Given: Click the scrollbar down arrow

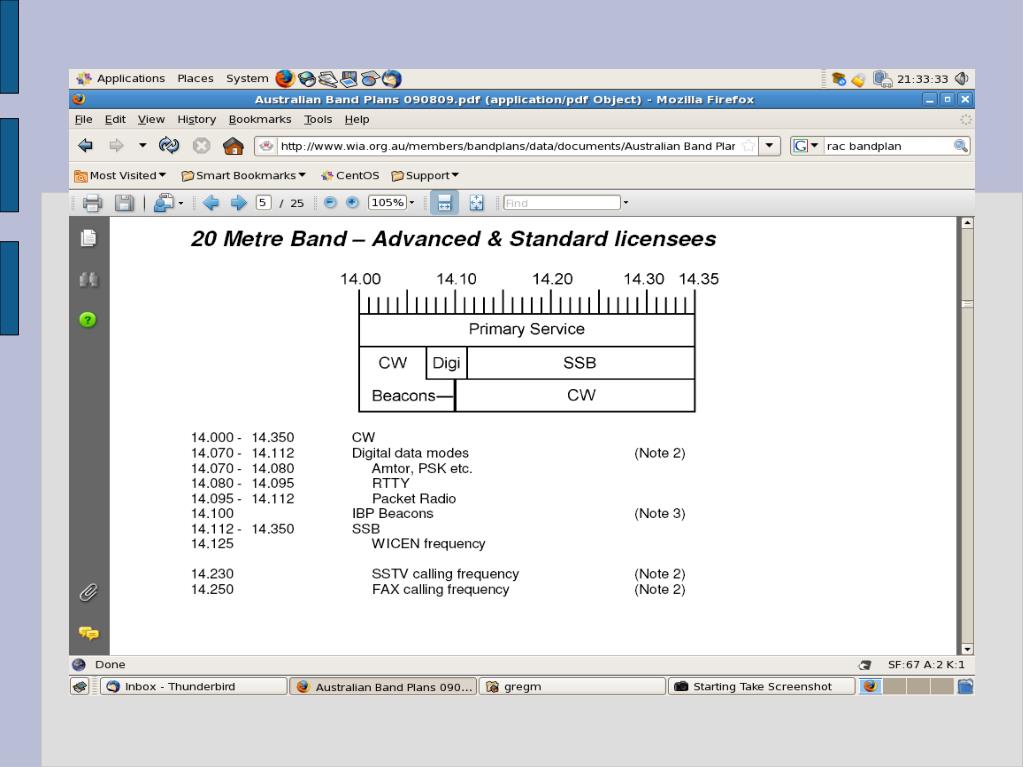Looking at the screenshot, I should click(x=967, y=649).
